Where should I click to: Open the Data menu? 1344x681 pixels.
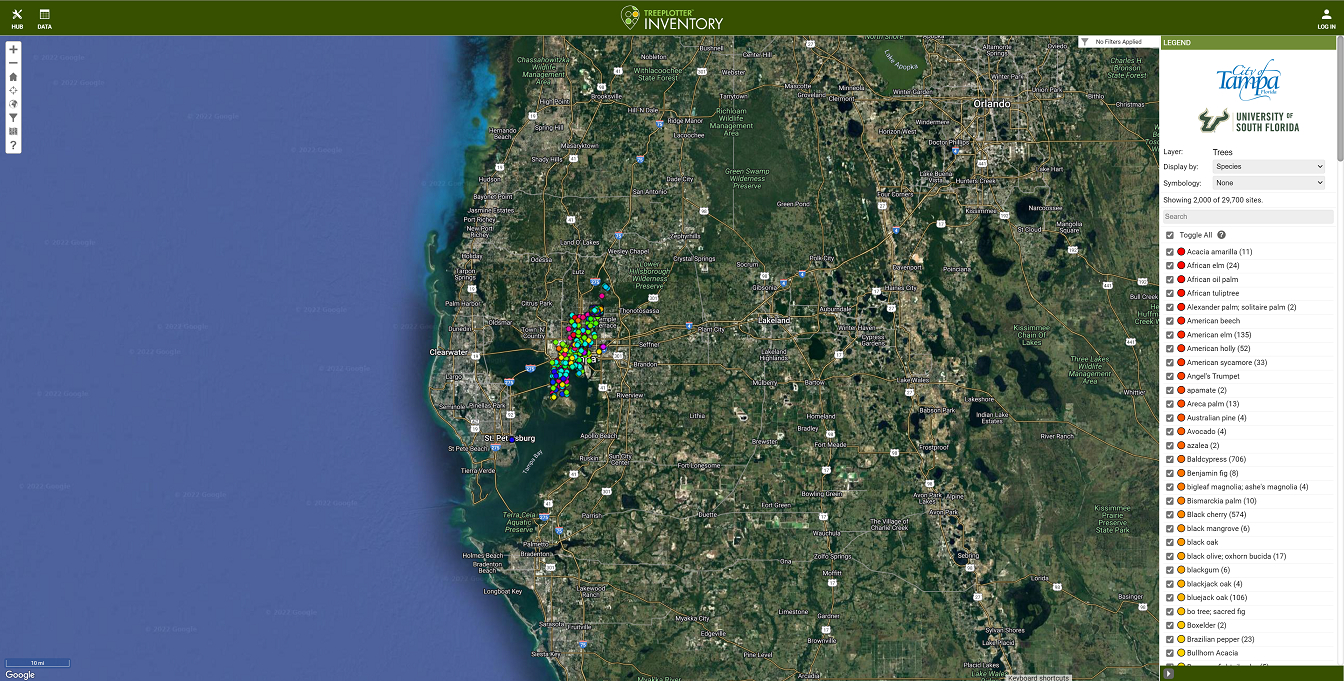[44, 18]
